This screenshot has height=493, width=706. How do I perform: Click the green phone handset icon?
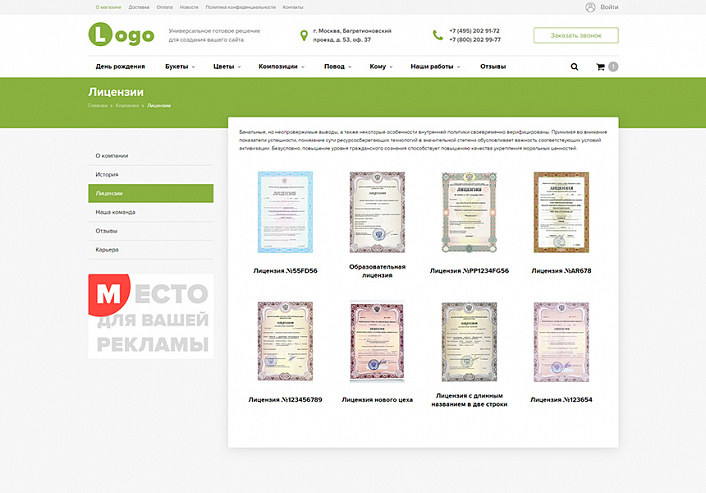(x=438, y=35)
